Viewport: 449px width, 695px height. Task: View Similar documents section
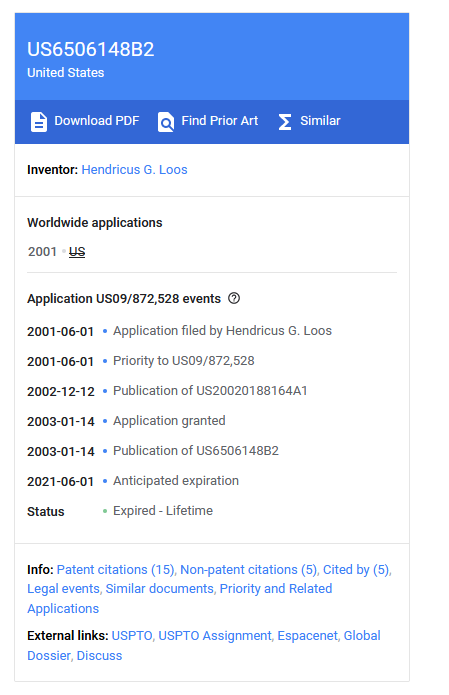tap(160, 589)
